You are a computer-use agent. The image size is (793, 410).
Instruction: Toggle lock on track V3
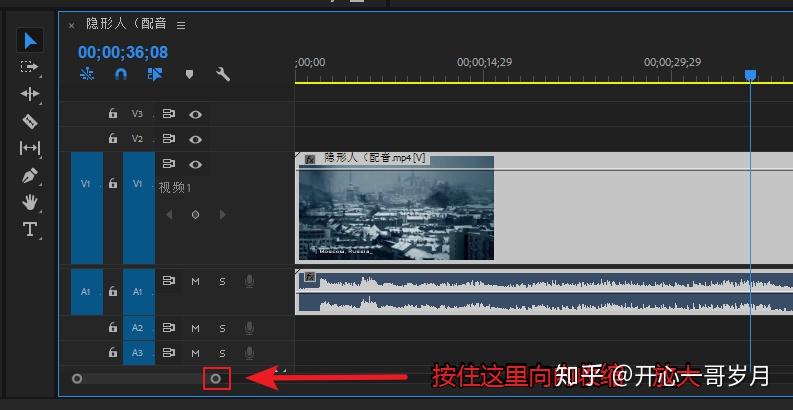click(113, 114)
